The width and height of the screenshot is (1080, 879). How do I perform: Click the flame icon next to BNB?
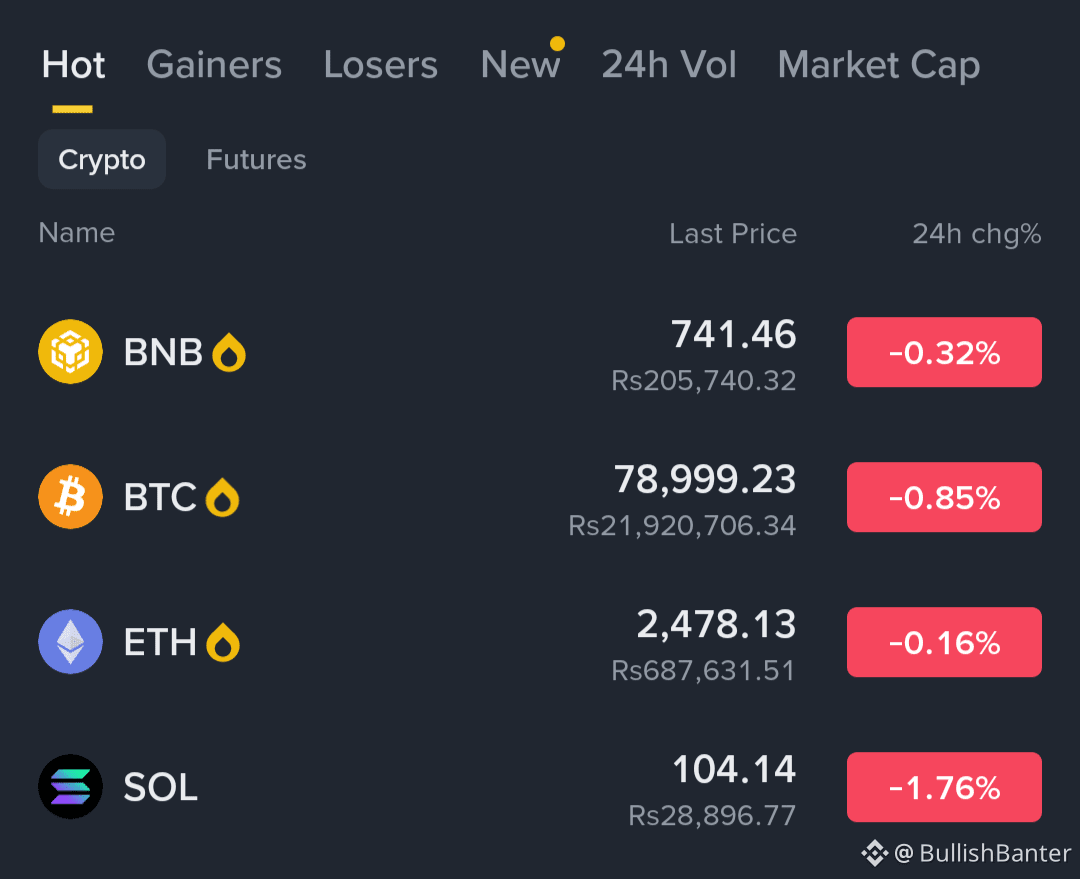click(x=229, y=353)
